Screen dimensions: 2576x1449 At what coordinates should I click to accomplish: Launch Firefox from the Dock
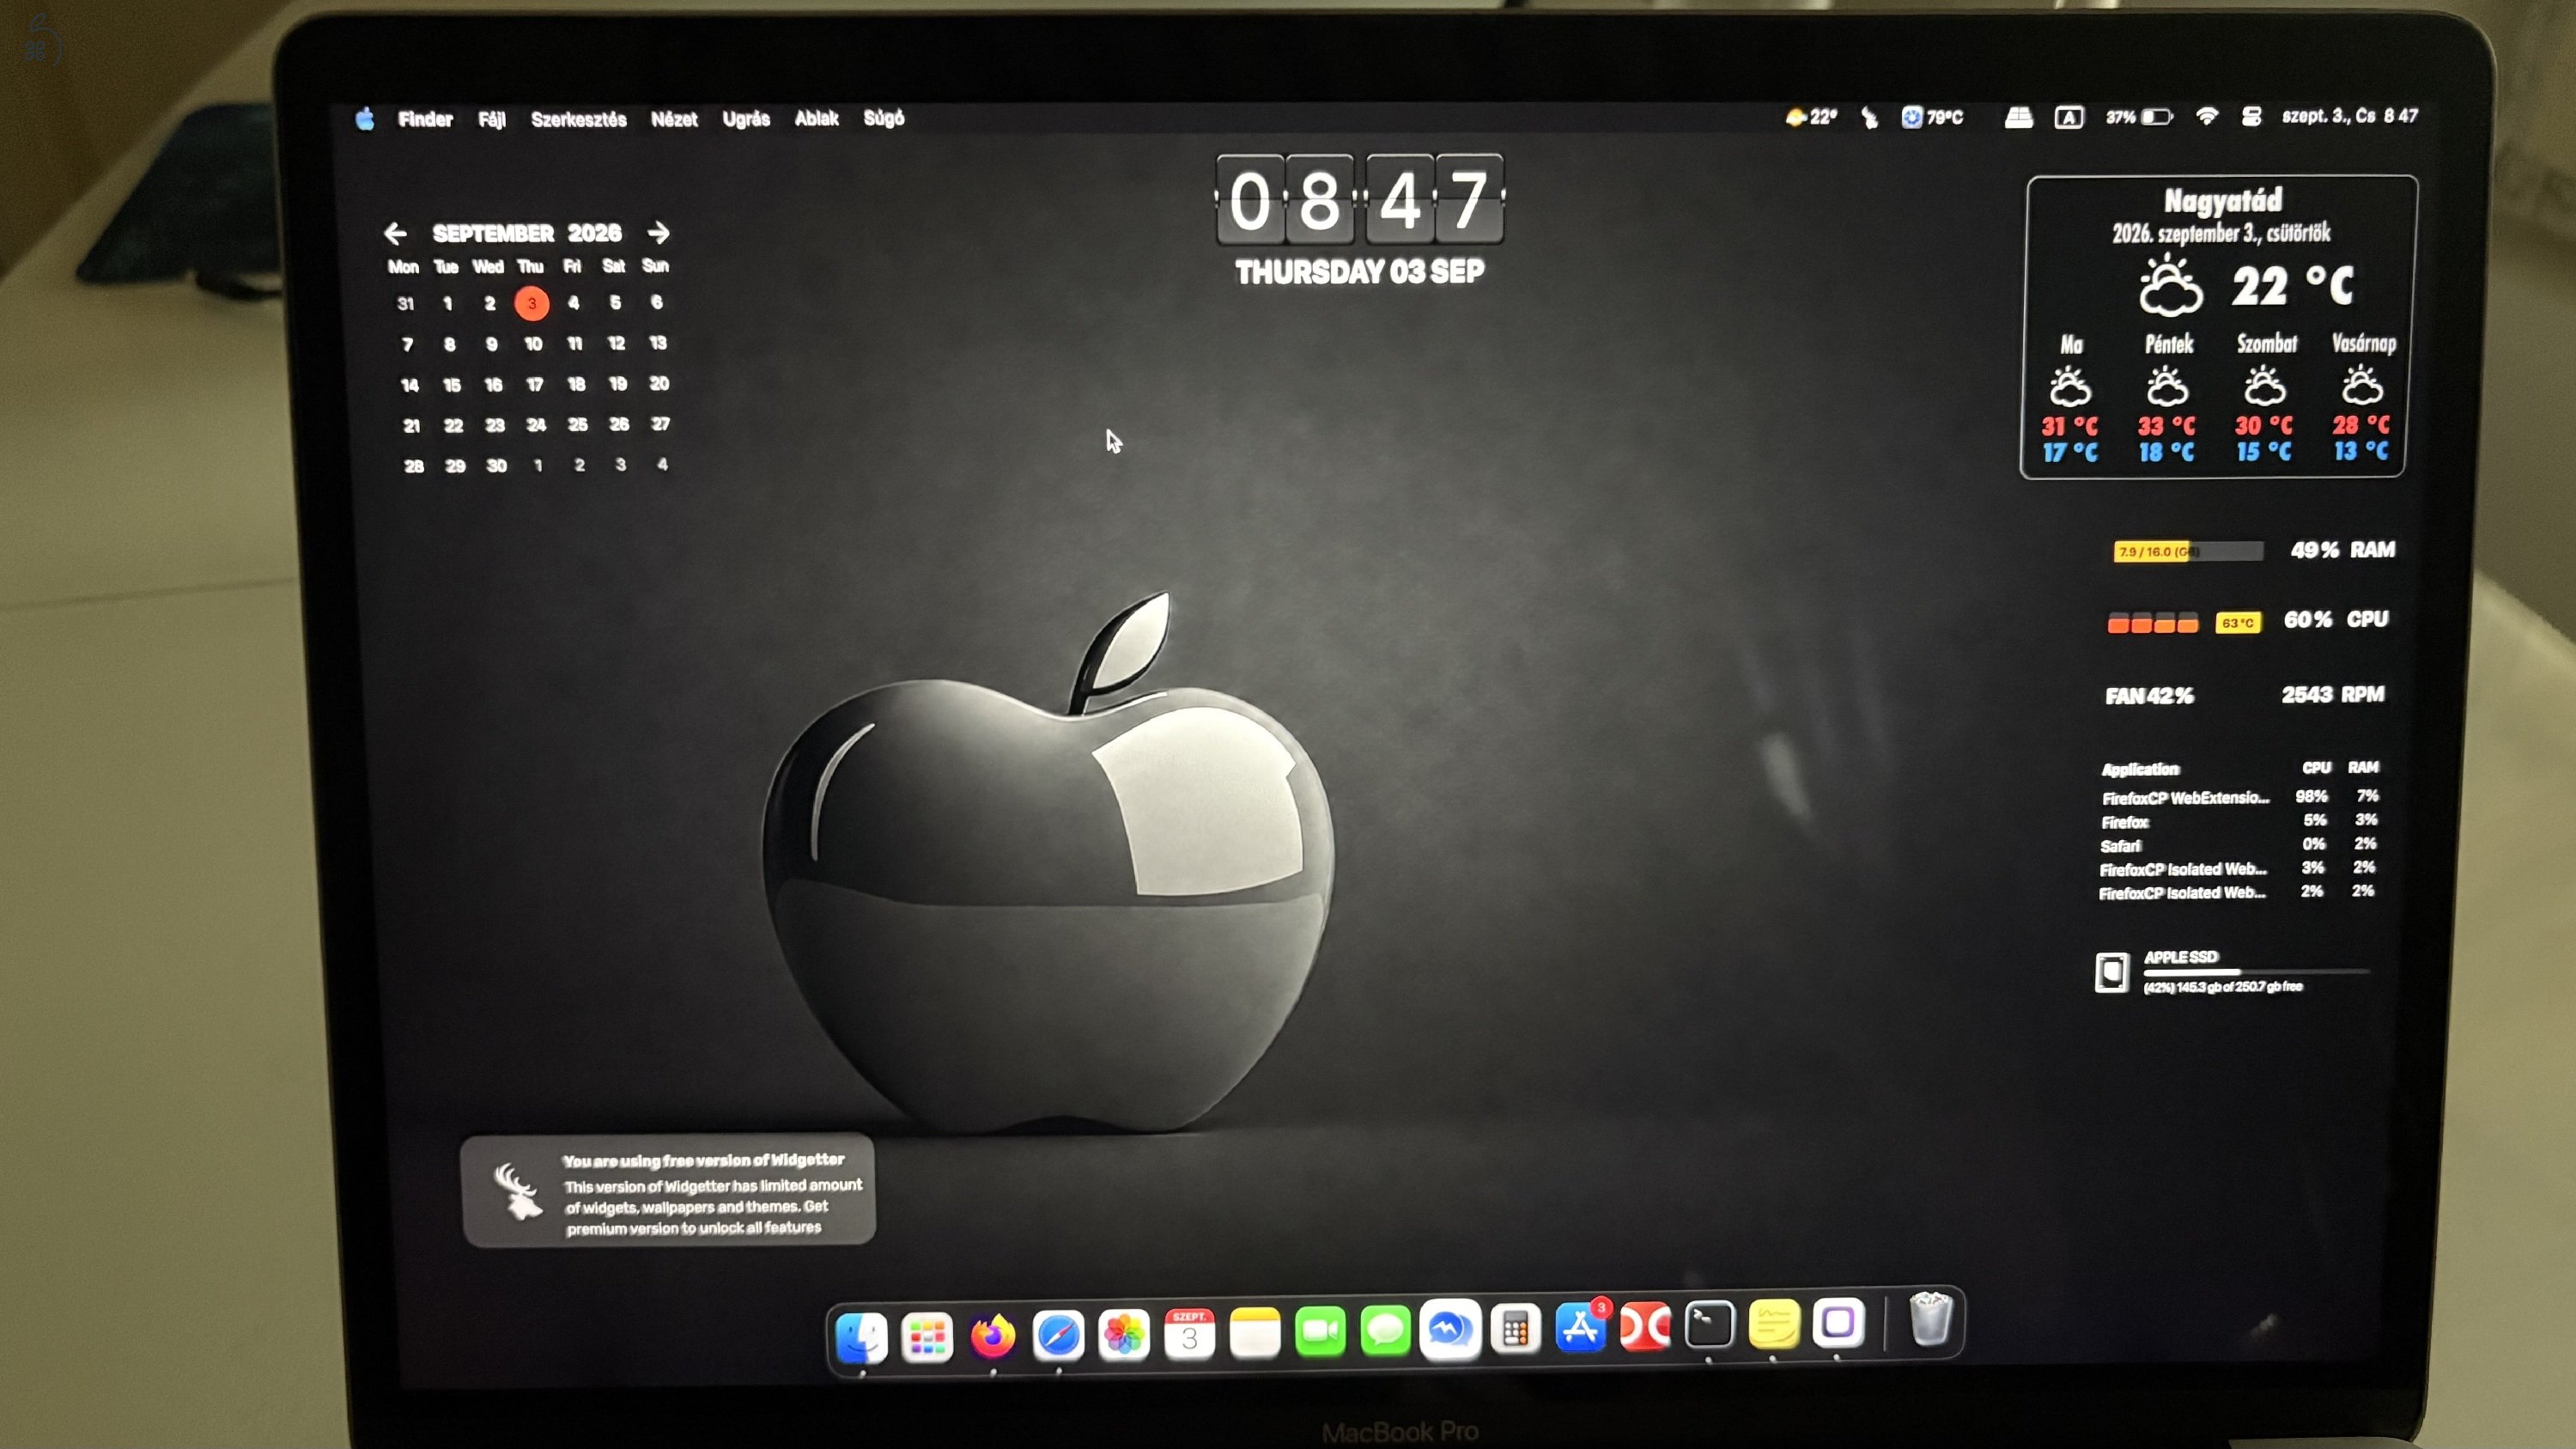[x=992, y=1336]
